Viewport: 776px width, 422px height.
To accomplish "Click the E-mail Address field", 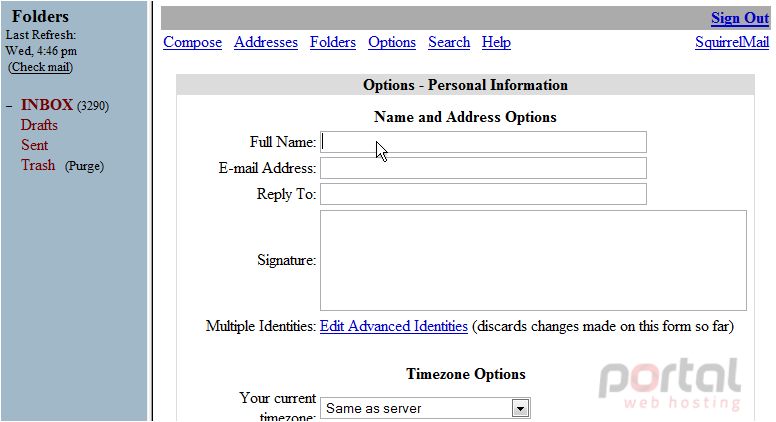I will pos(483,168).
